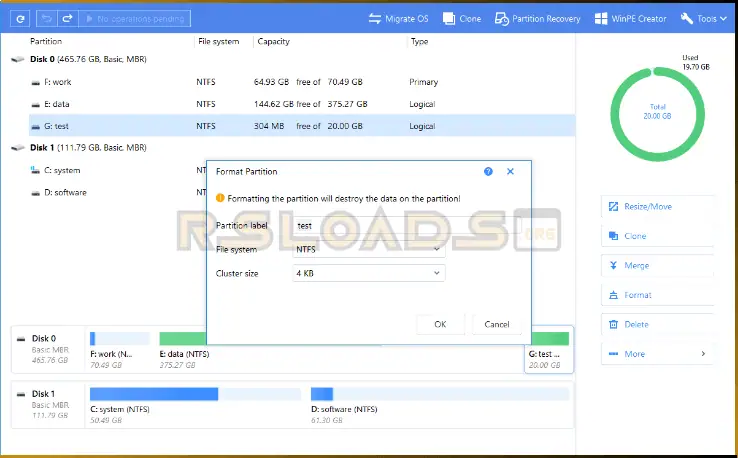Click the More dots icon in side panel
738x458 pixels.
[x=613, y=354]
